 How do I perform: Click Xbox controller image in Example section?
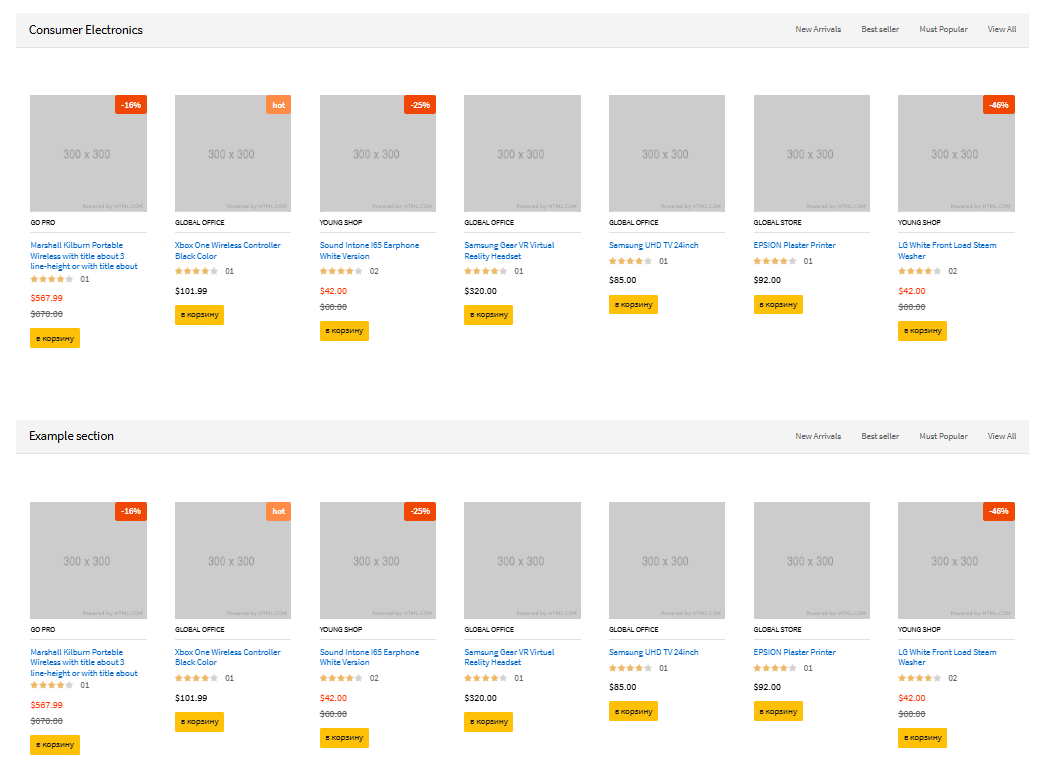click(x=233, y=560)
